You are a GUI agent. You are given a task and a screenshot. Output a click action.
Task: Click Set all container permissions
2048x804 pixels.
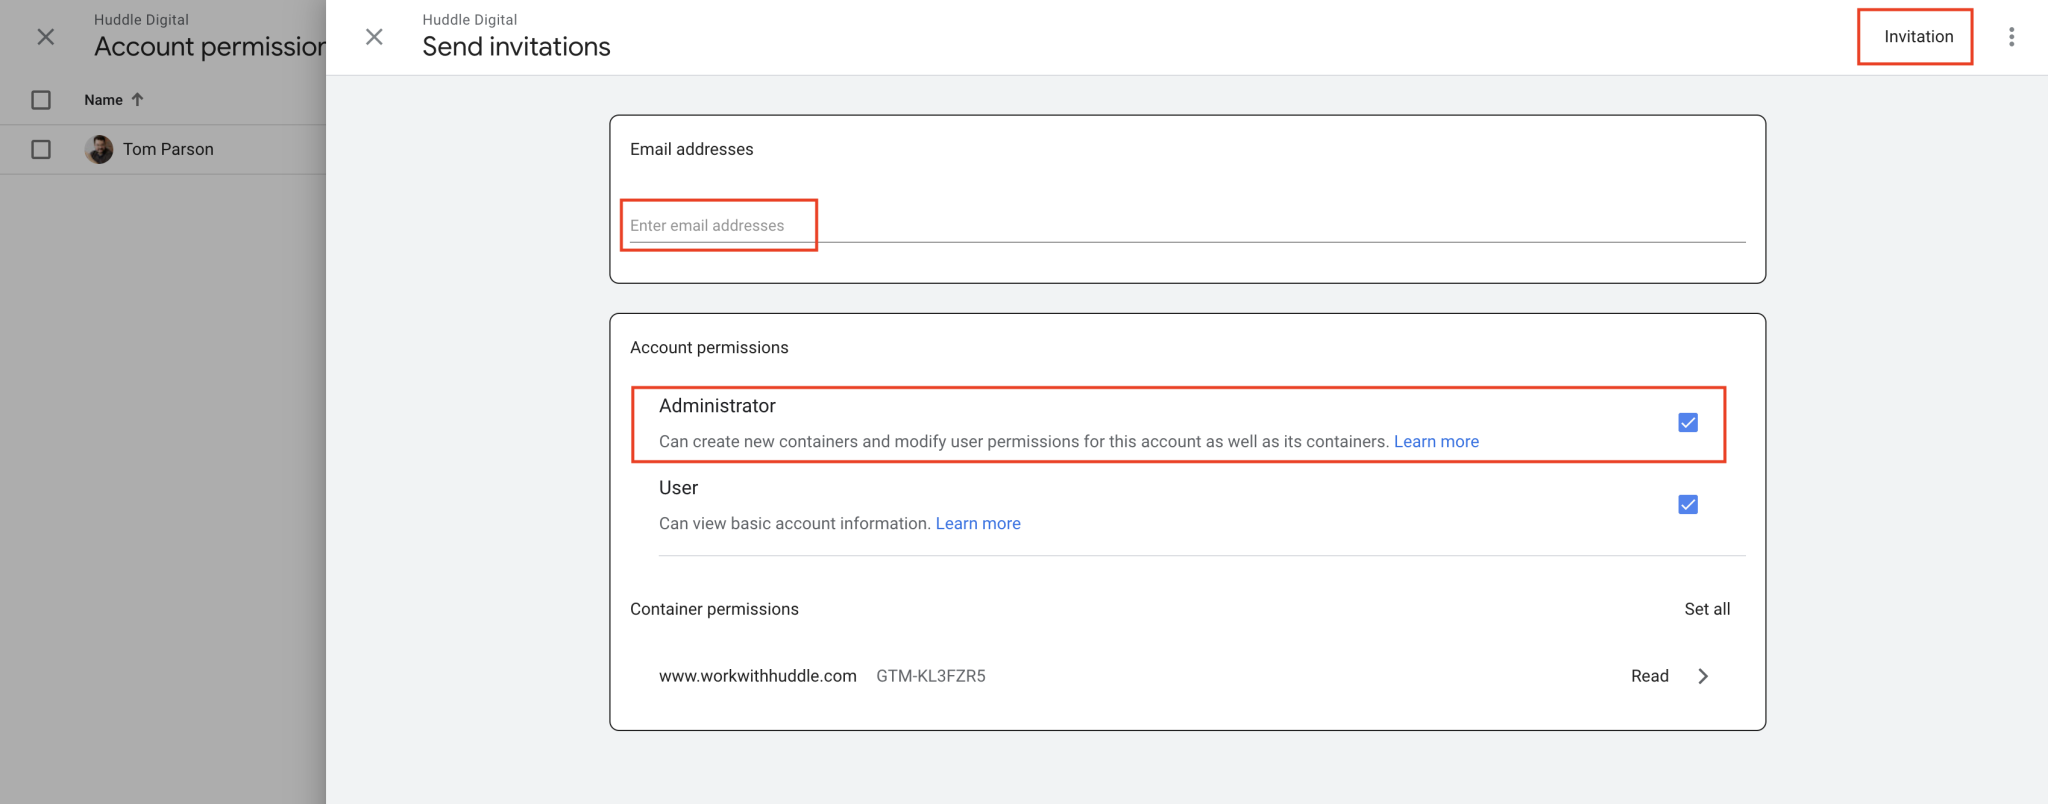[1706, 609]
